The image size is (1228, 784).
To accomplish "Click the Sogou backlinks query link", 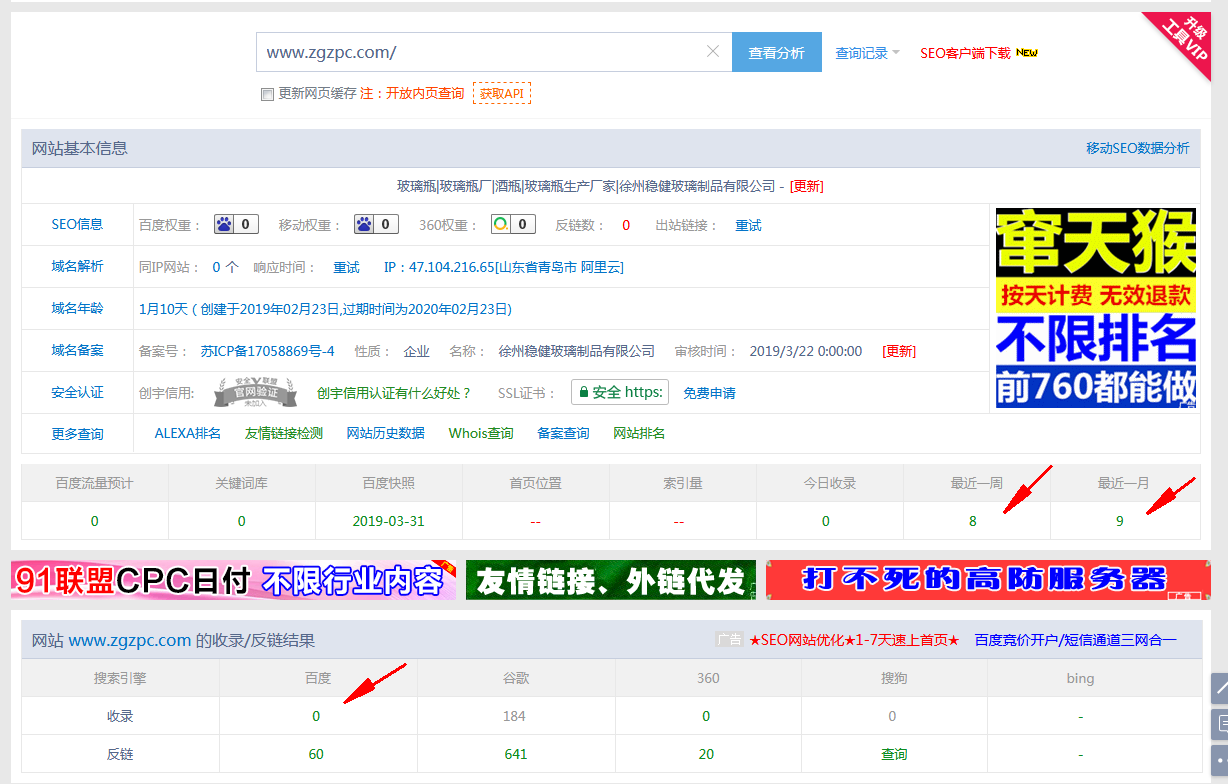I will pyautogui.click(x=894, y=754).
